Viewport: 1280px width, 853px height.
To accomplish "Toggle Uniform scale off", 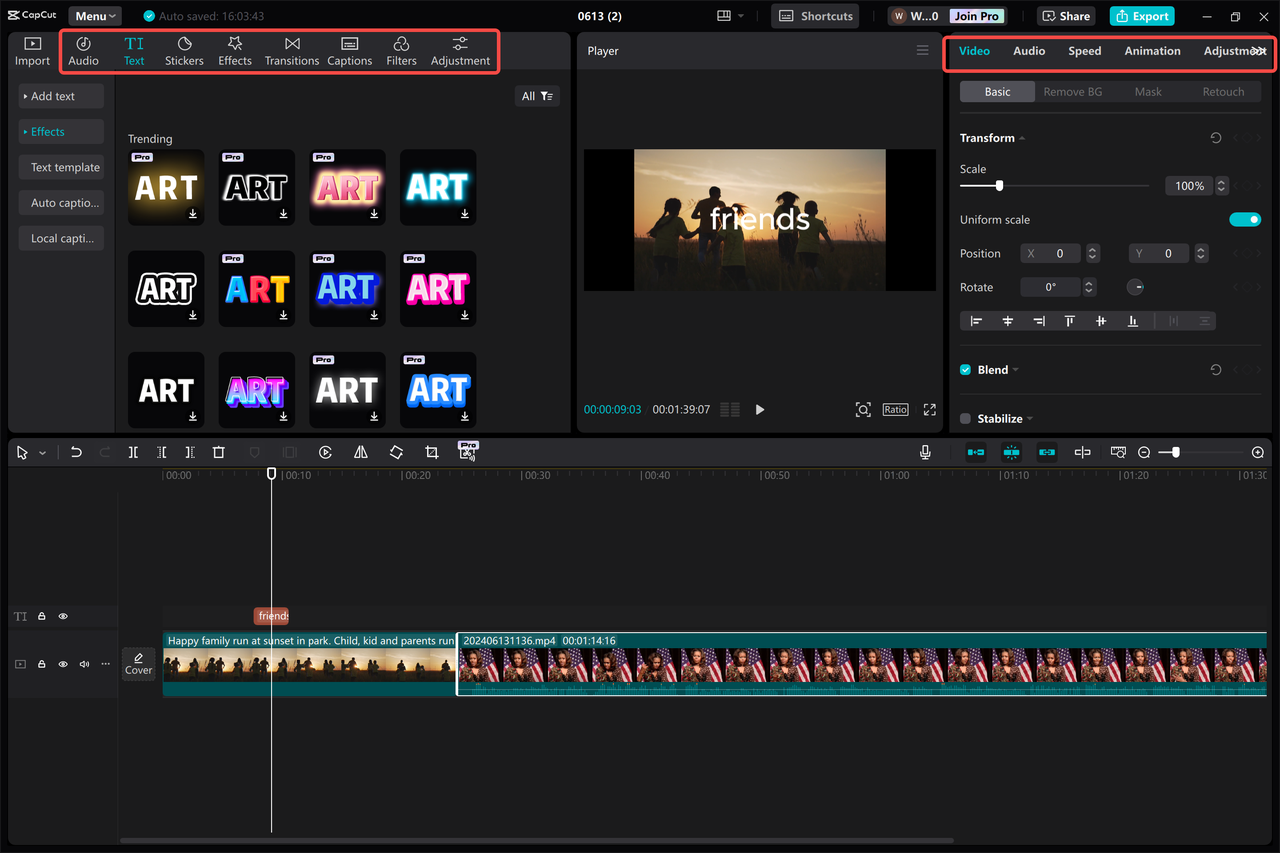I will (1245, 219).
